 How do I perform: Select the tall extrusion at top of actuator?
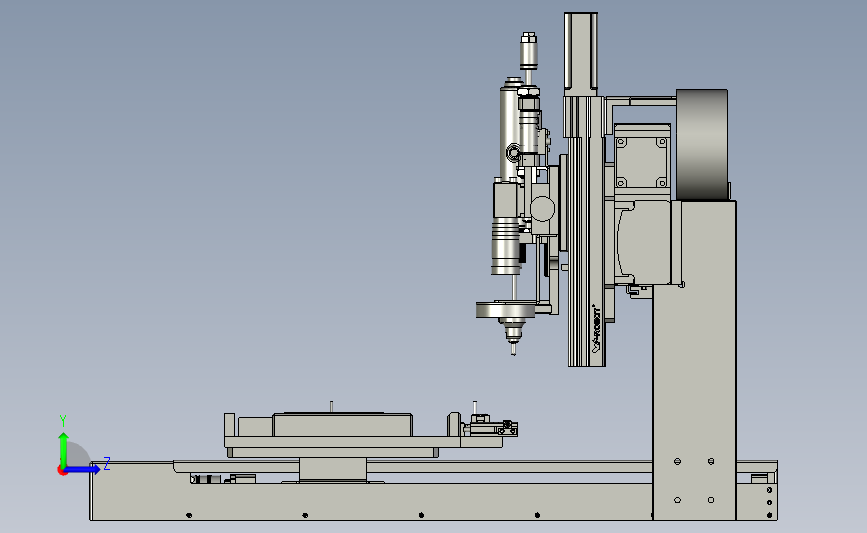tap(581, 54)
